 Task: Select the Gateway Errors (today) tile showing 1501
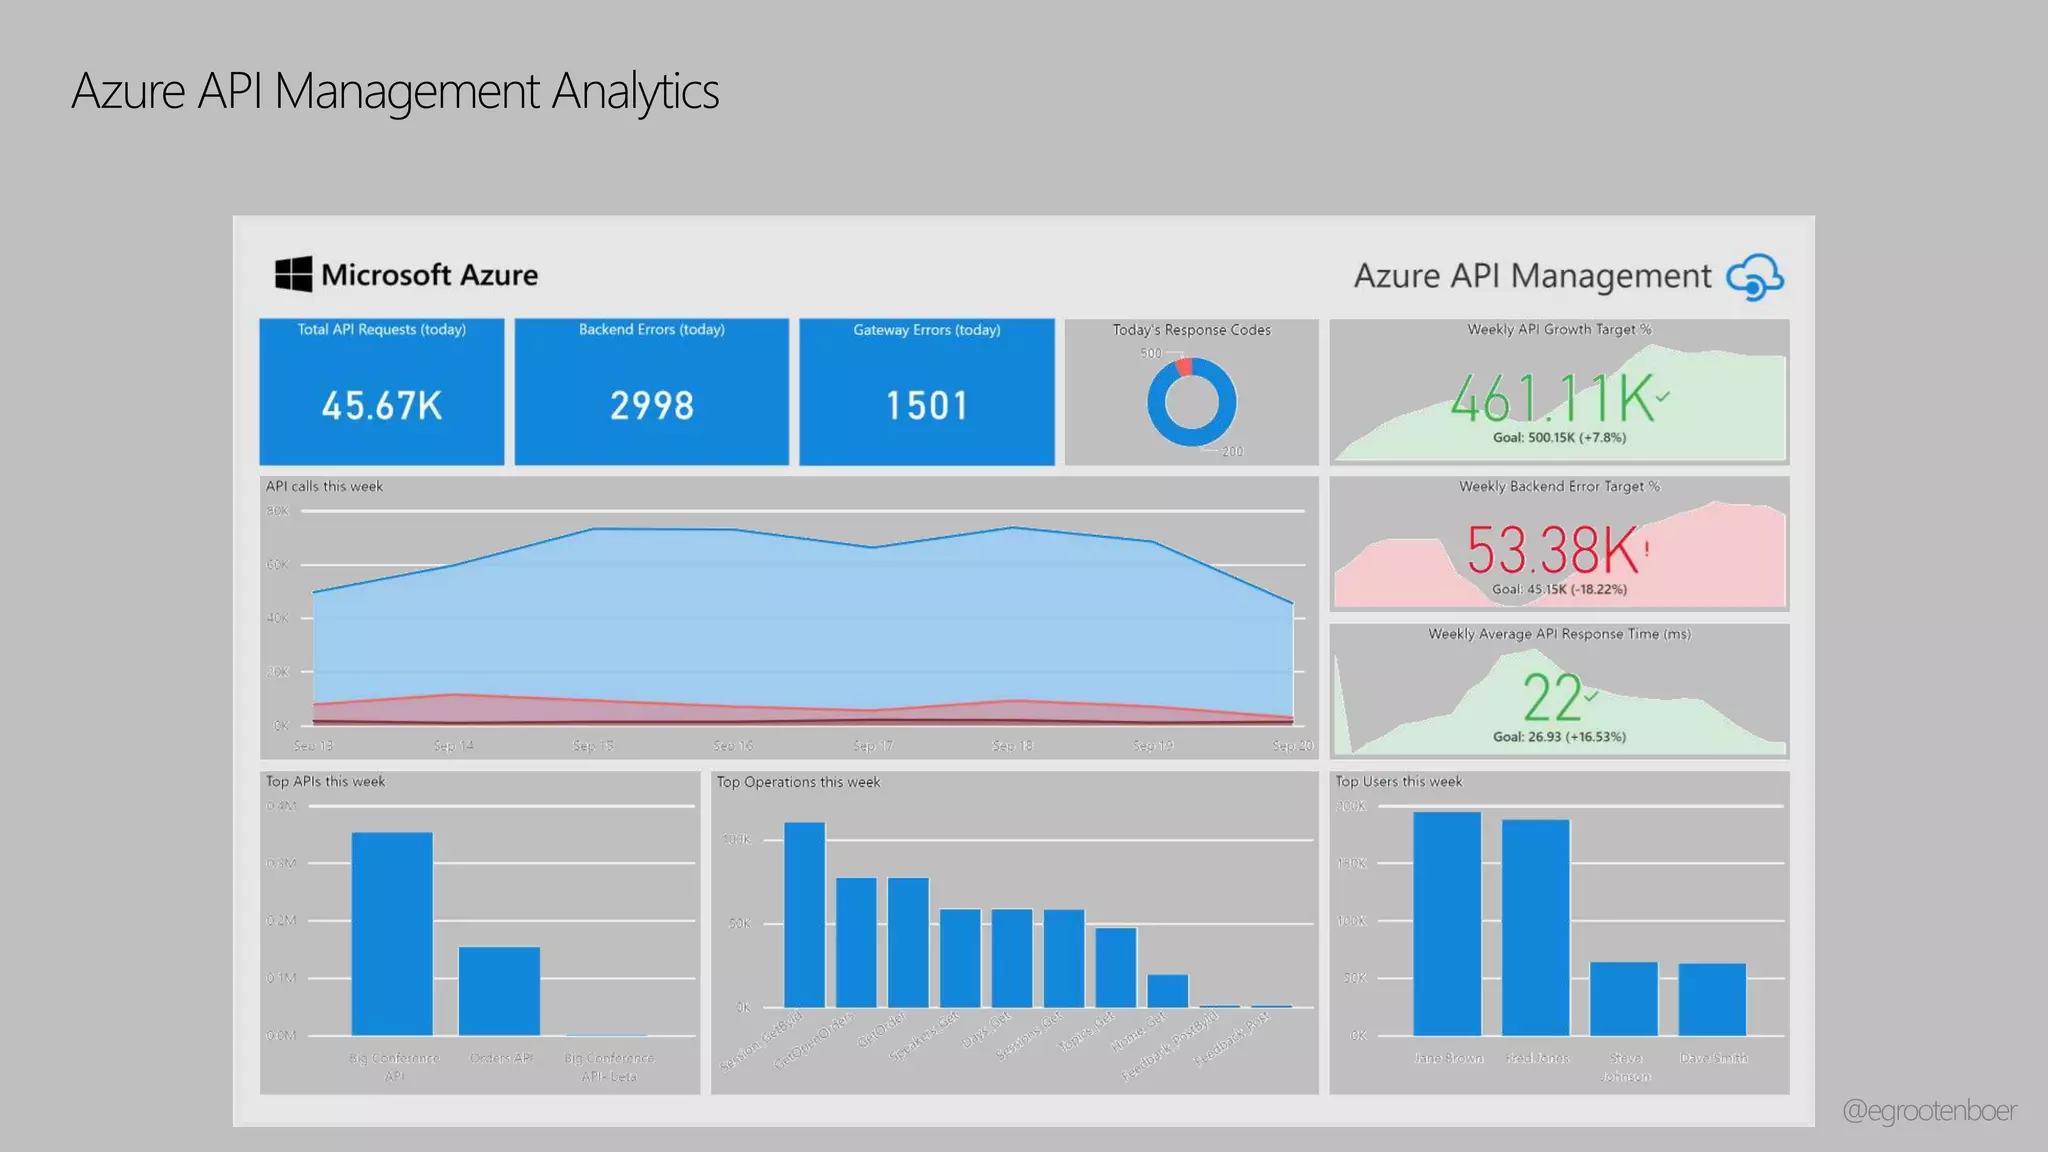(x=926, y=392)
